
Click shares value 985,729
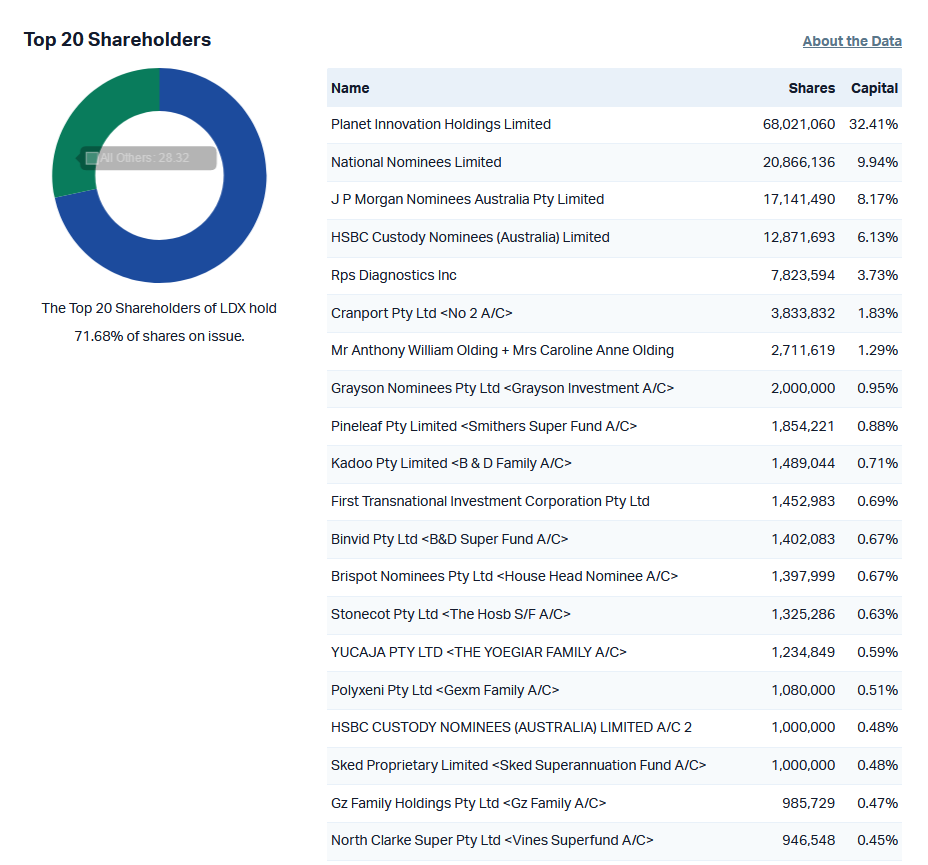[808, 803]
